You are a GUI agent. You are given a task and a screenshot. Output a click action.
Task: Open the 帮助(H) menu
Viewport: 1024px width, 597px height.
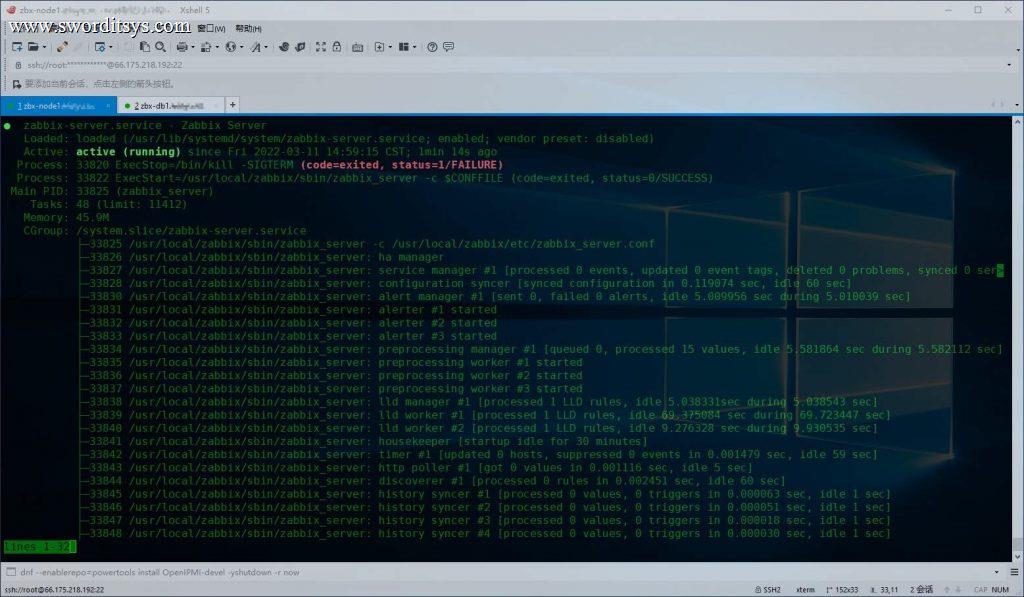[248, 29]
